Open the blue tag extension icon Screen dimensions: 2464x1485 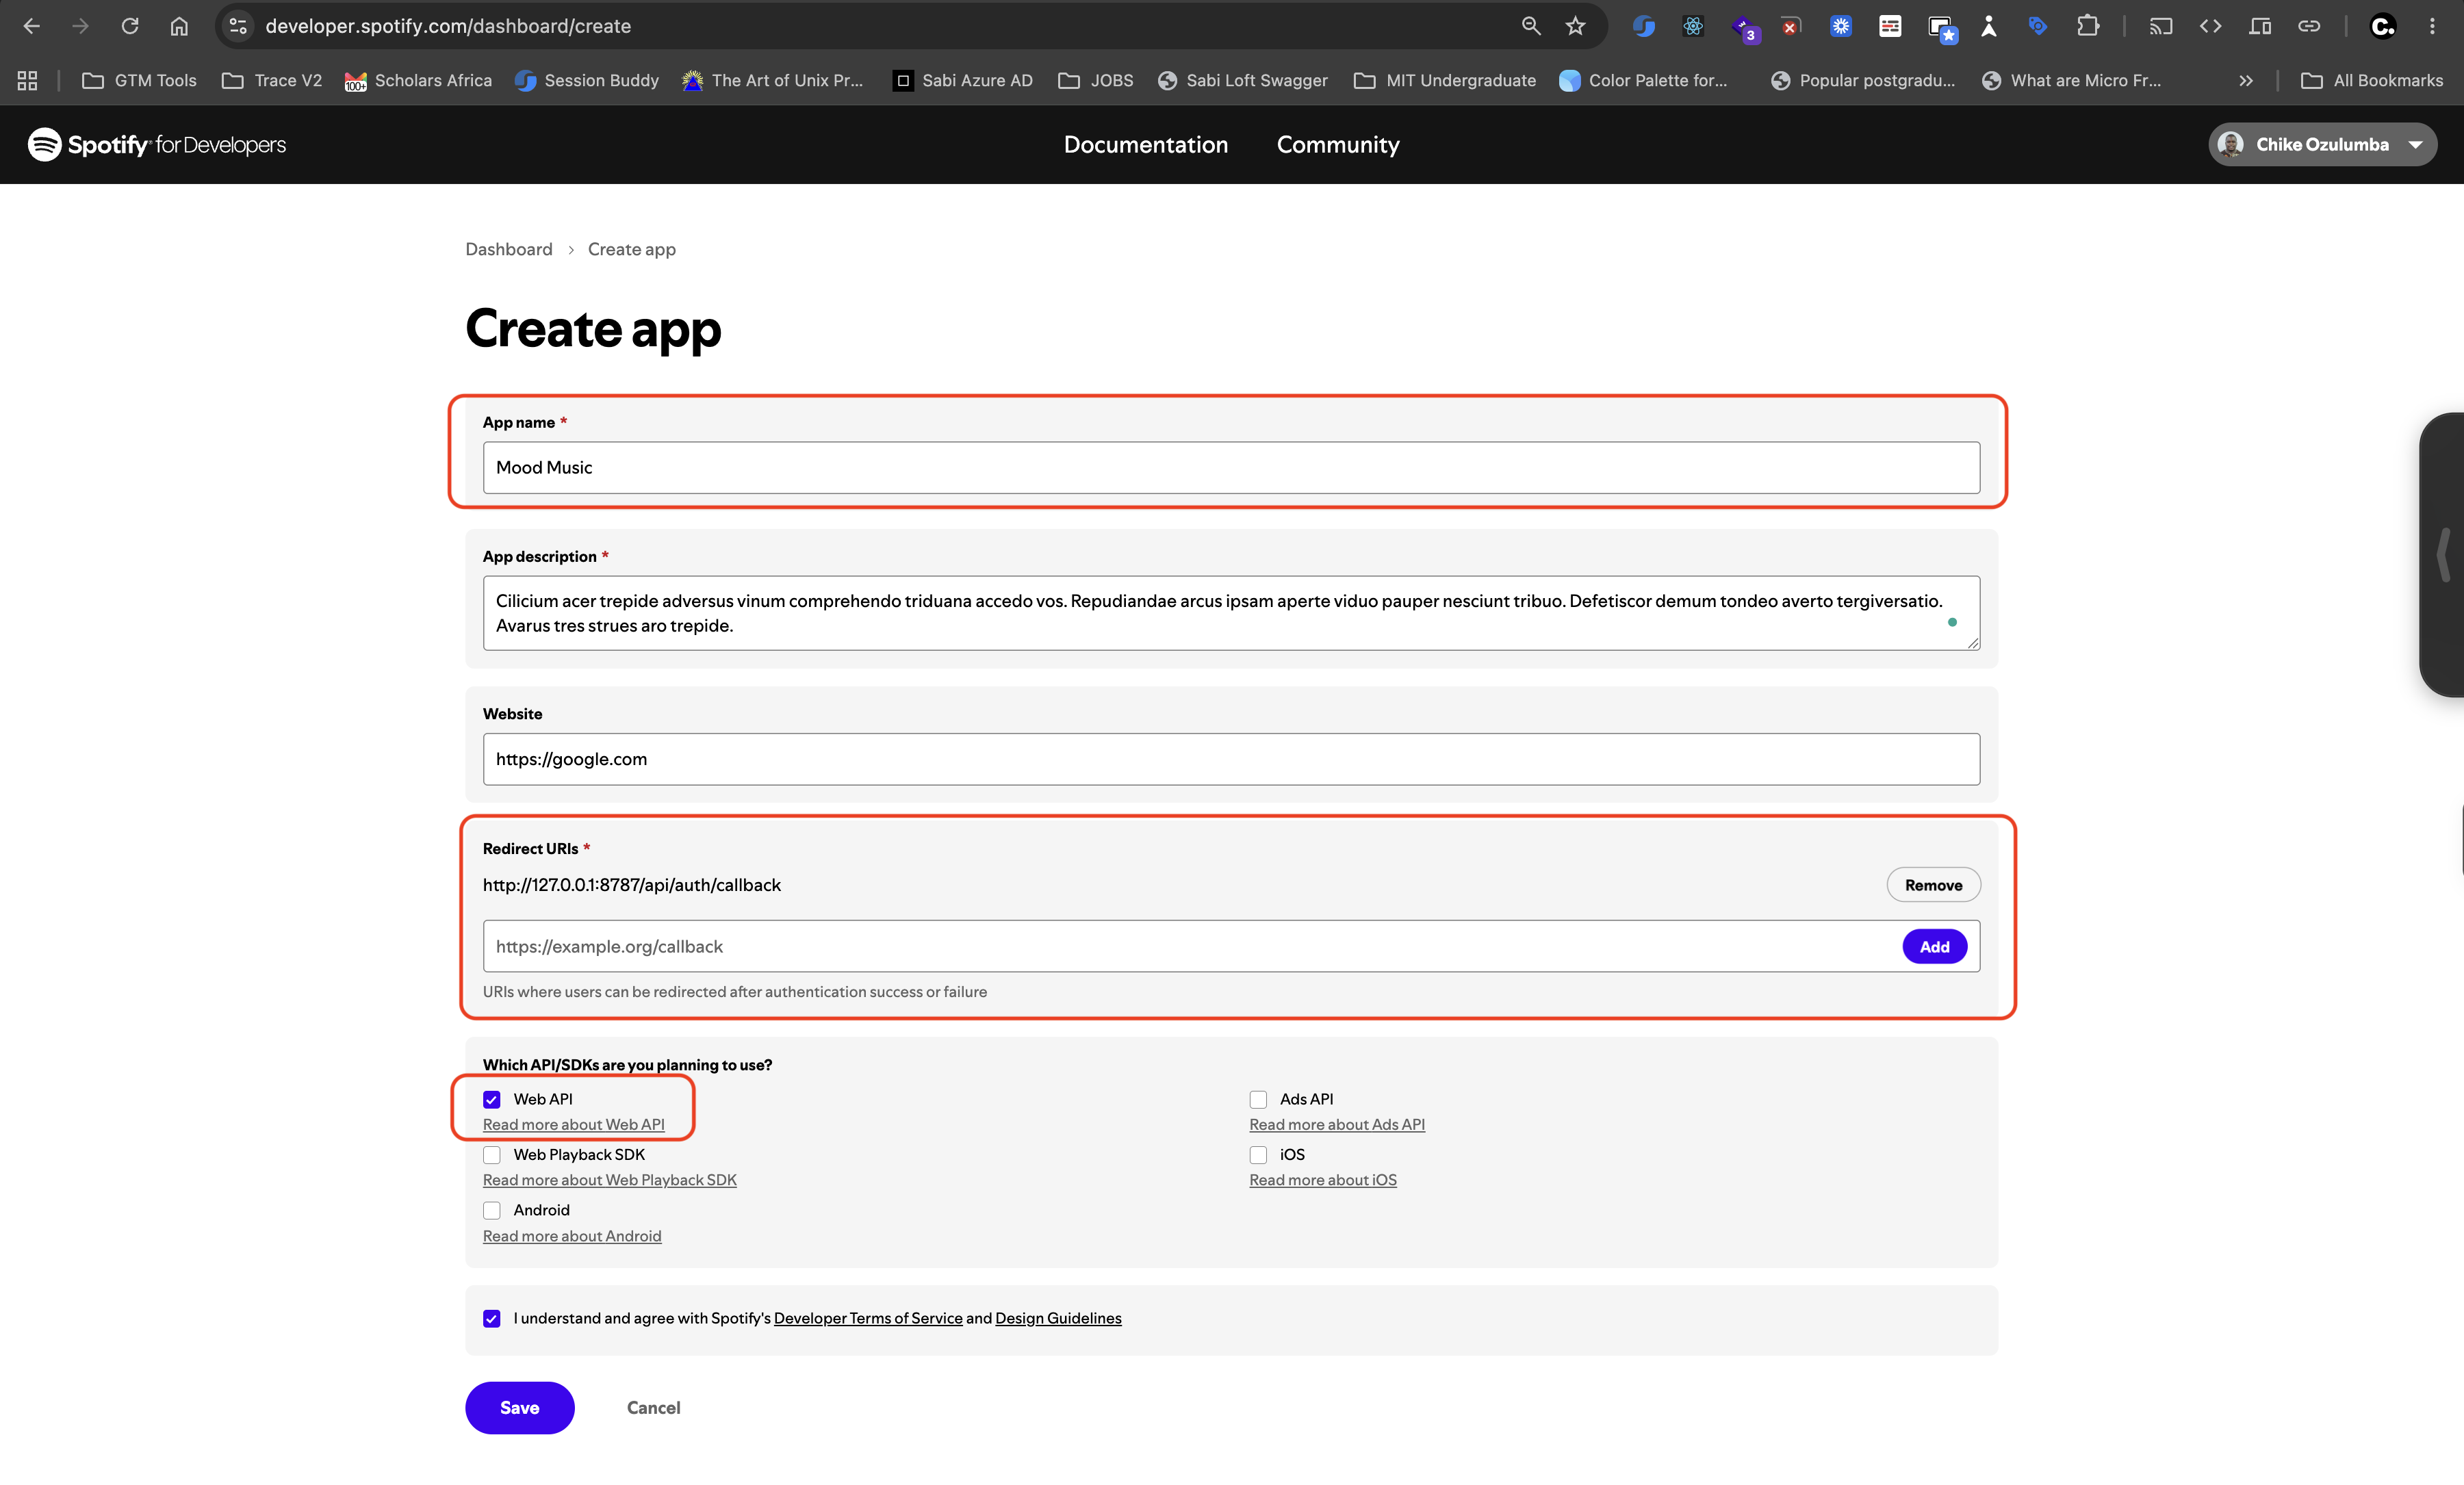pos(2037,26)
